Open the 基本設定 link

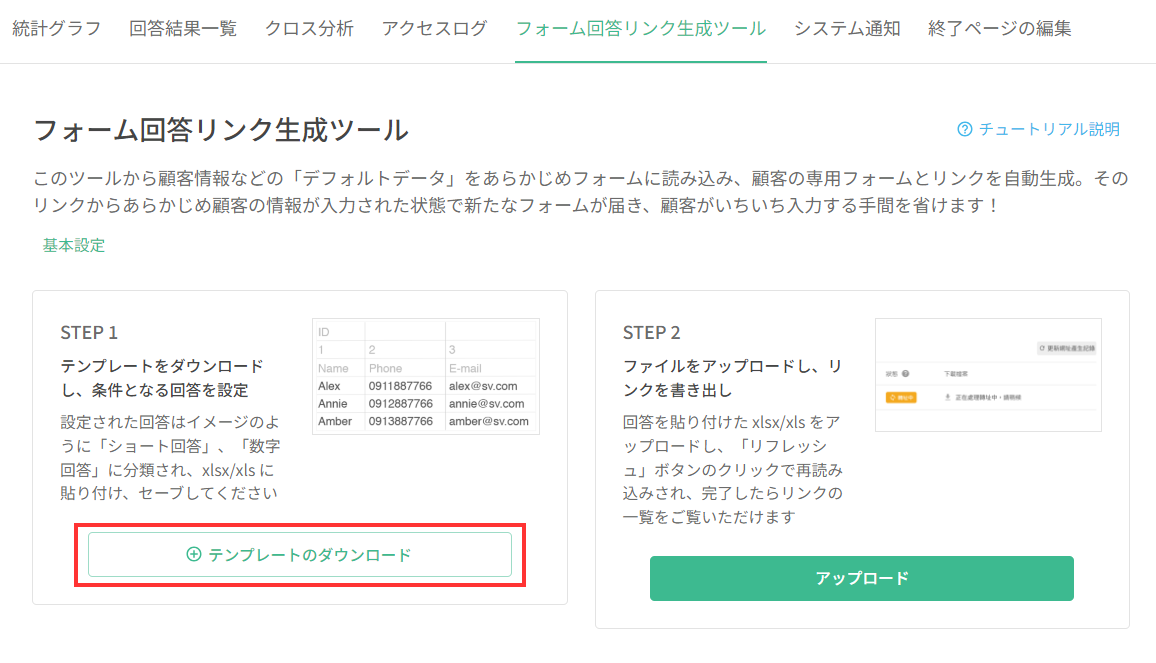[74, 245]
